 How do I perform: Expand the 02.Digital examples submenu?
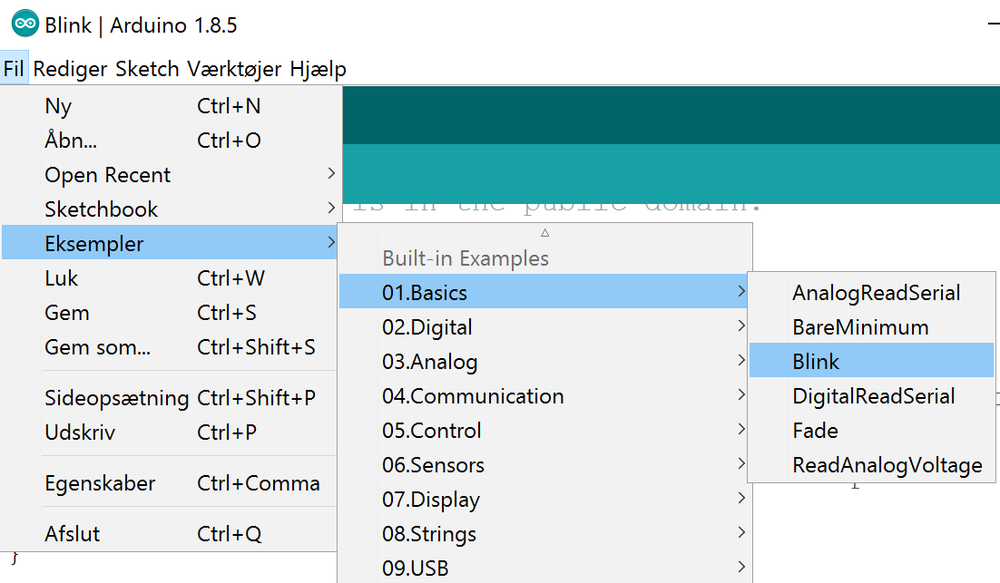pyautogui.click(x=427, y=328)
